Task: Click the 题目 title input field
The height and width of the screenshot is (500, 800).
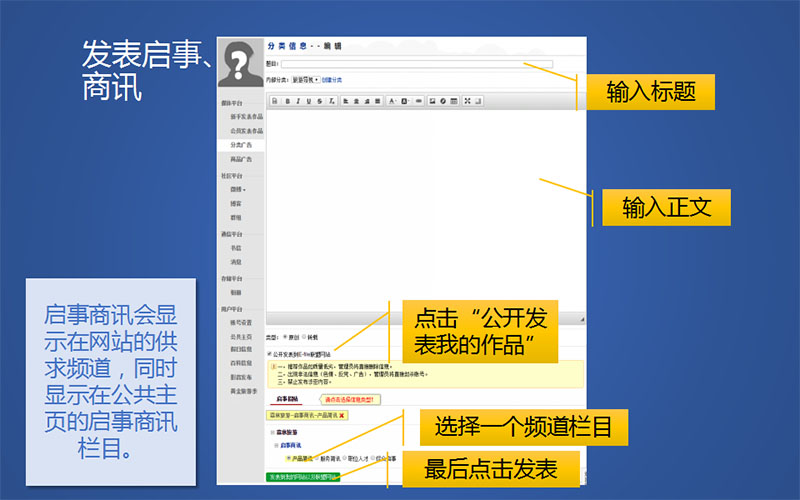Action: point(402,64)
